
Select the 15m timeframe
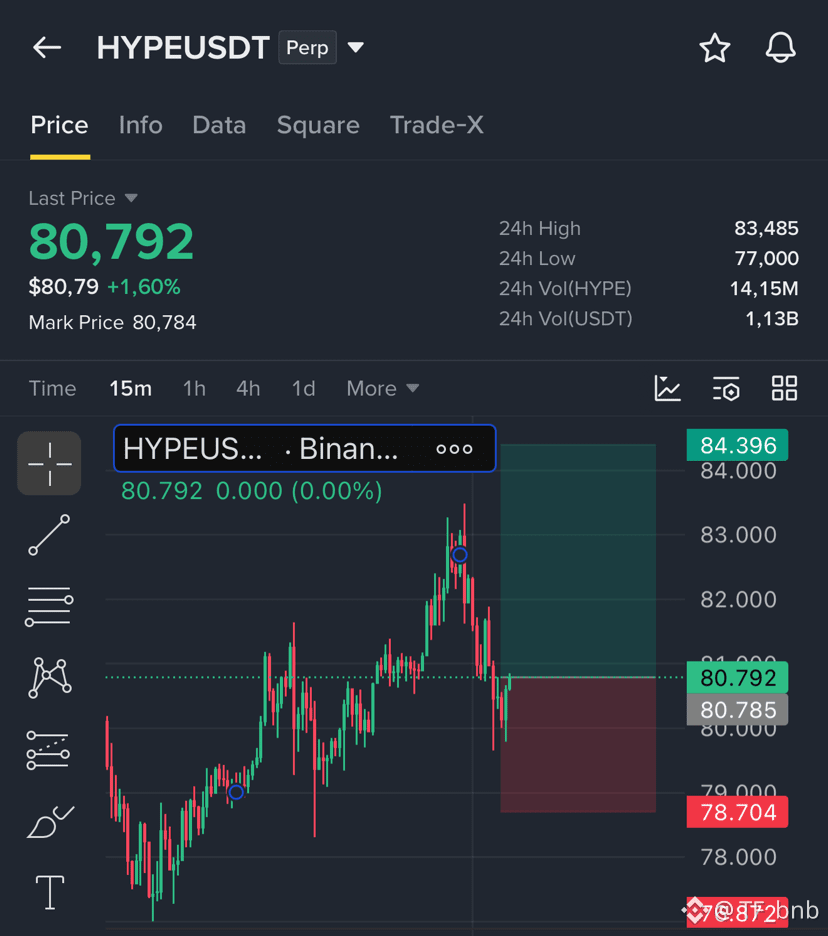pyautogui.click(x=130, y=389)
